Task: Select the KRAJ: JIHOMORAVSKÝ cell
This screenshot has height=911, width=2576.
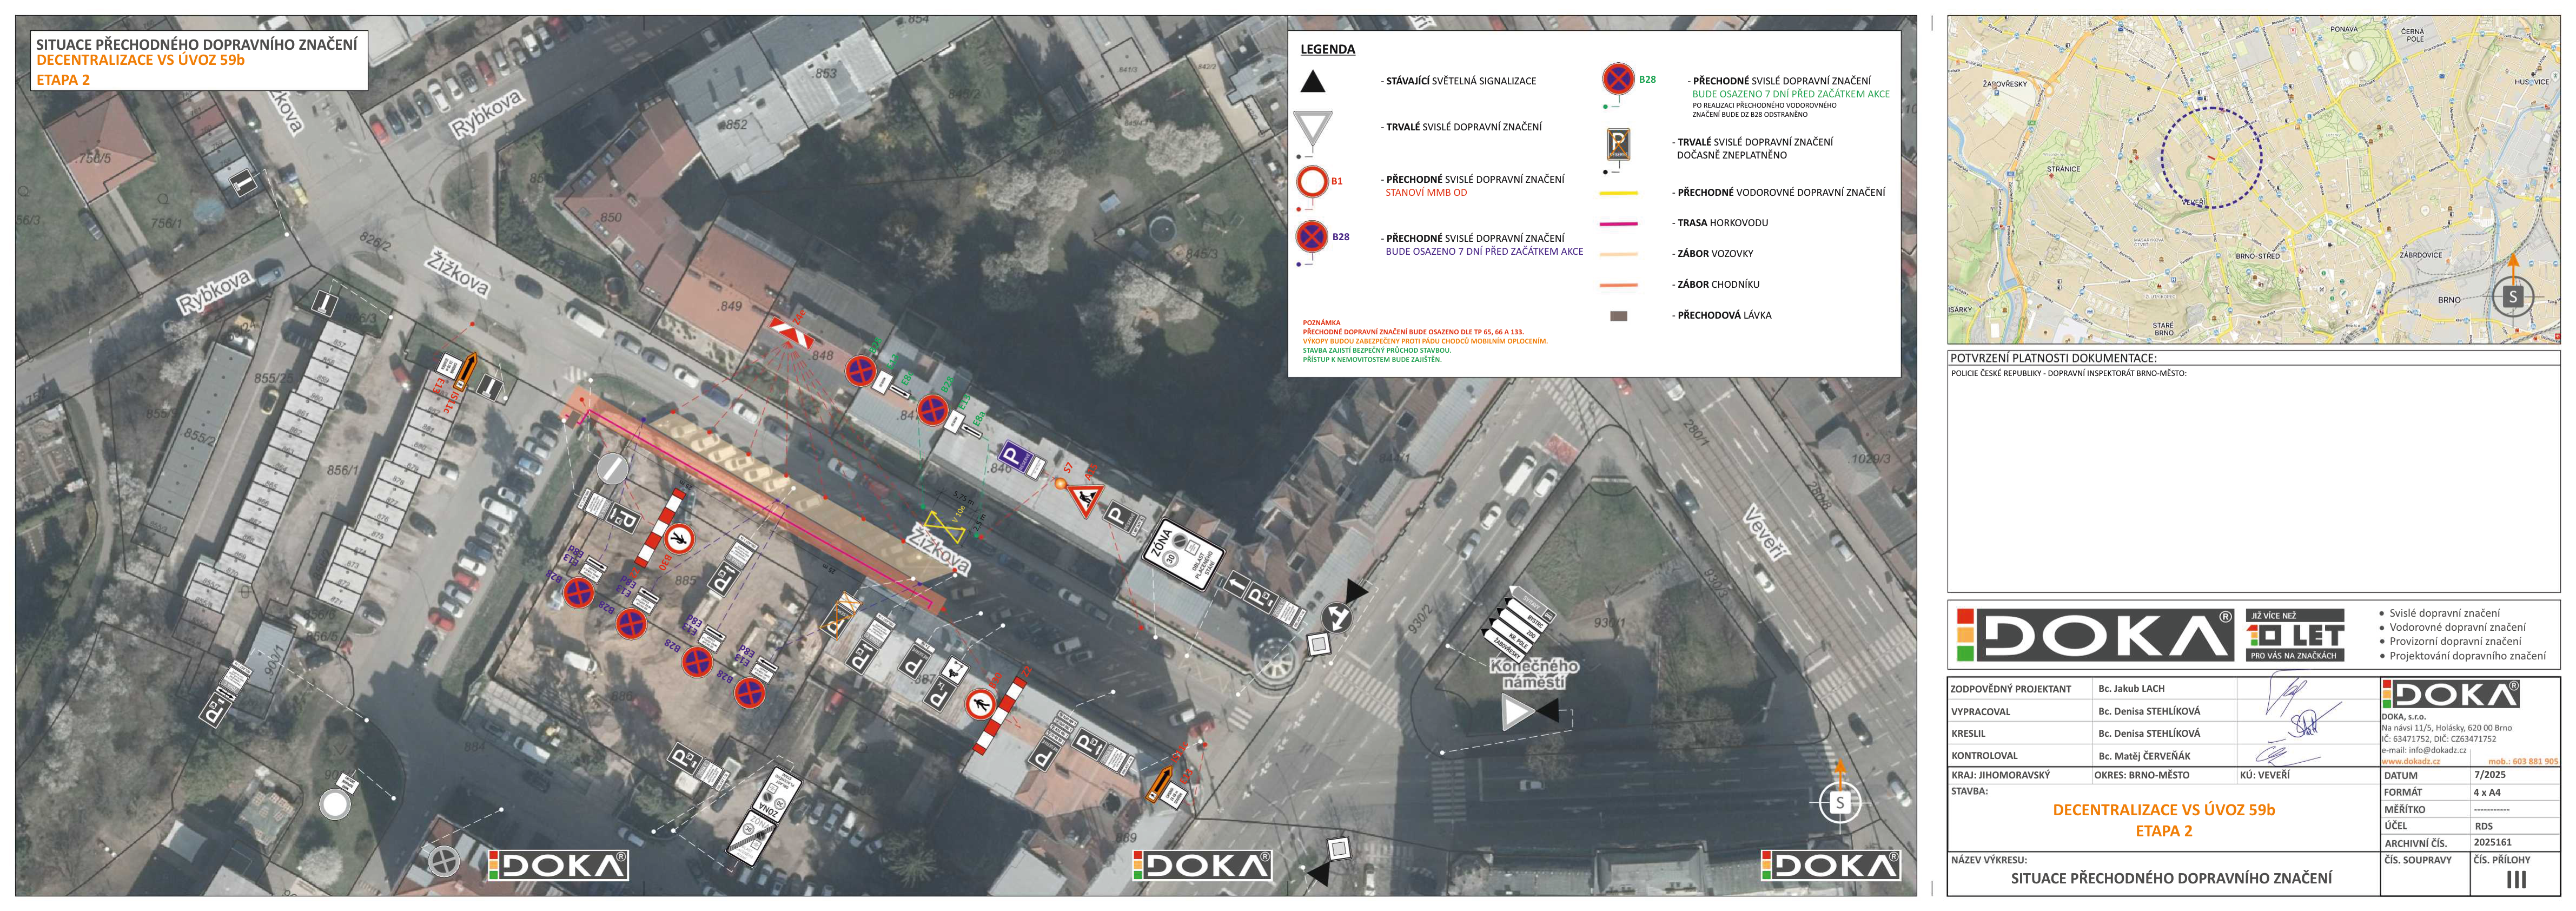Action: pyautogui.click(x=2019, y=775)
